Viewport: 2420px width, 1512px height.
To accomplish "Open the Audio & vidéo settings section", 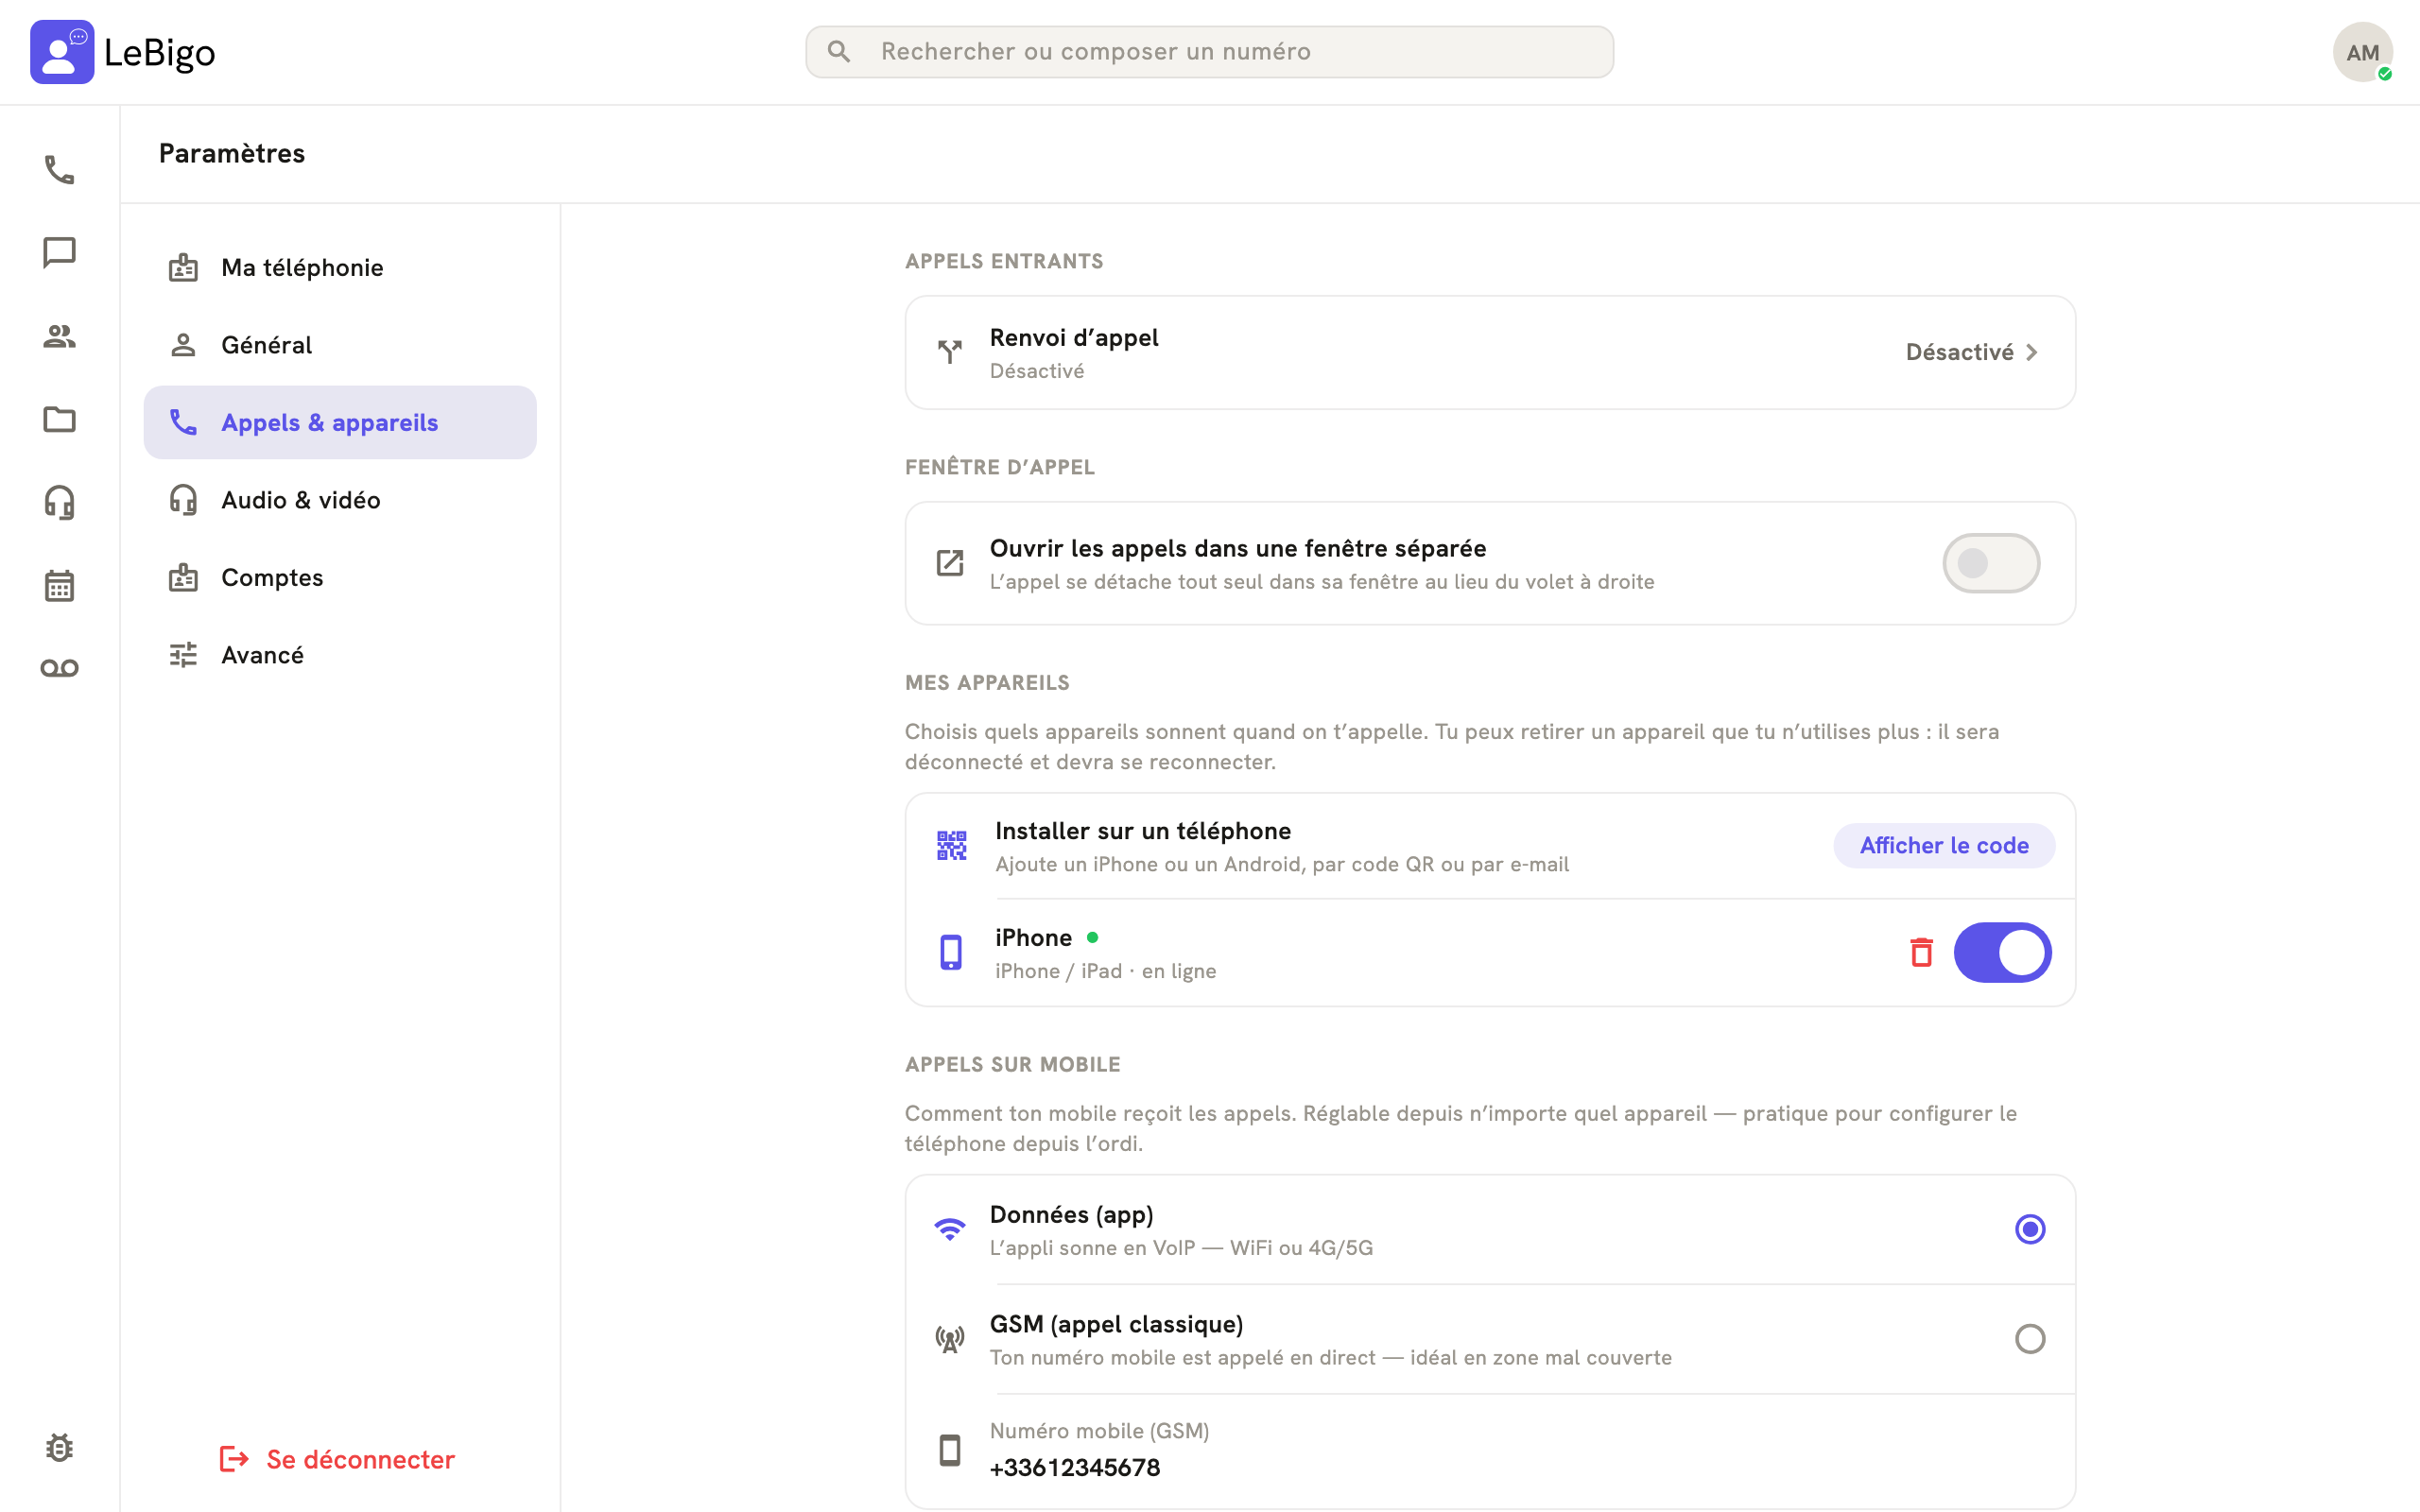I will 340,500.
